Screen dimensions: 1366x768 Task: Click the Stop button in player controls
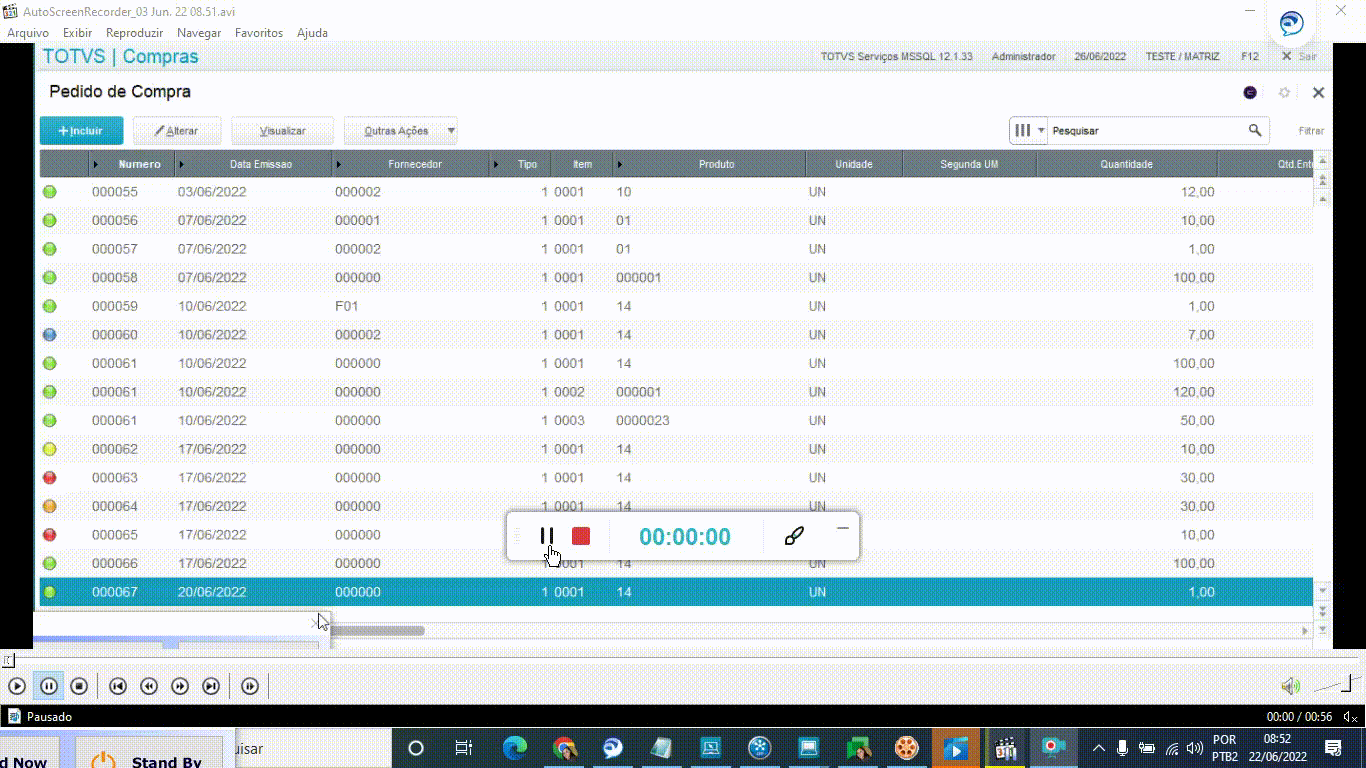79,686
